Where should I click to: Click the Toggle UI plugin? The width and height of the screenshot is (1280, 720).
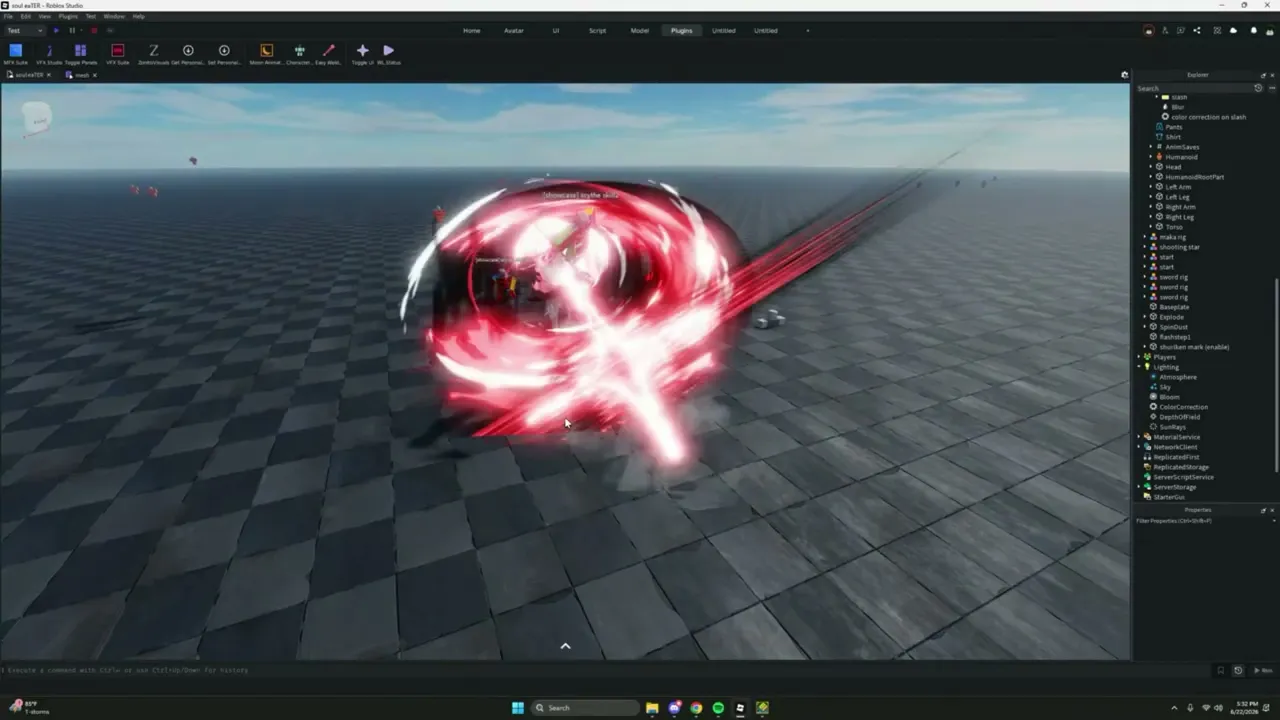362,54
